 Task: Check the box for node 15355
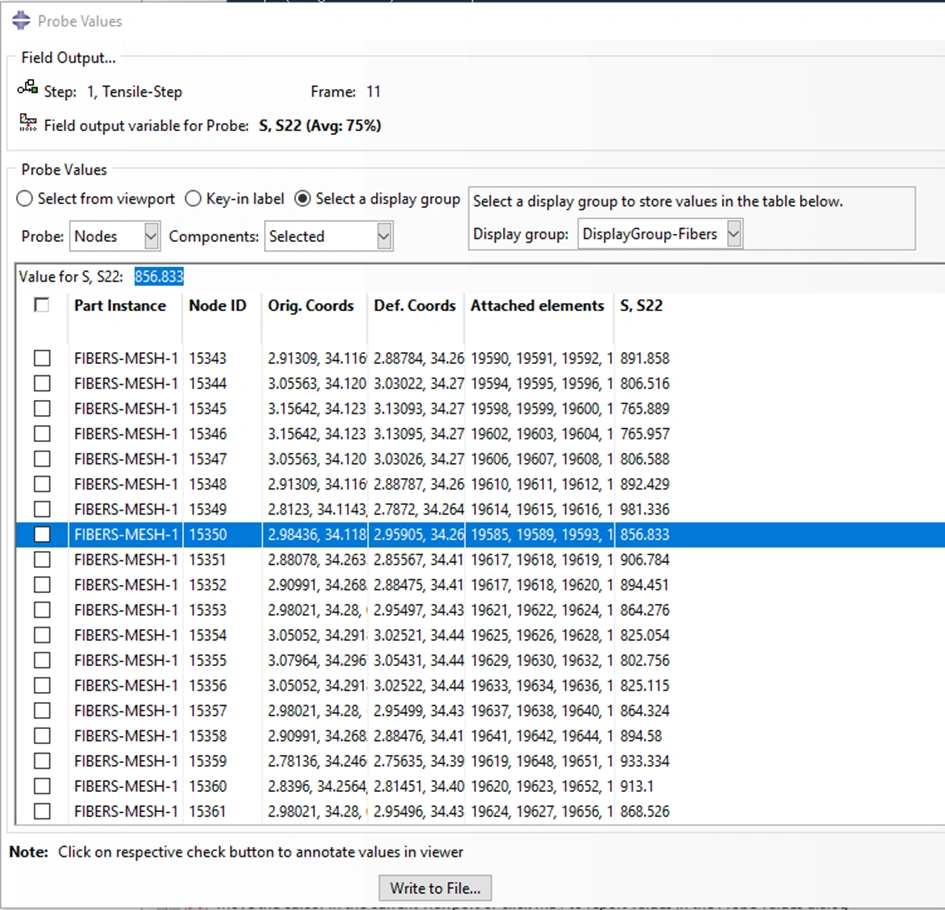pos(42,661)
